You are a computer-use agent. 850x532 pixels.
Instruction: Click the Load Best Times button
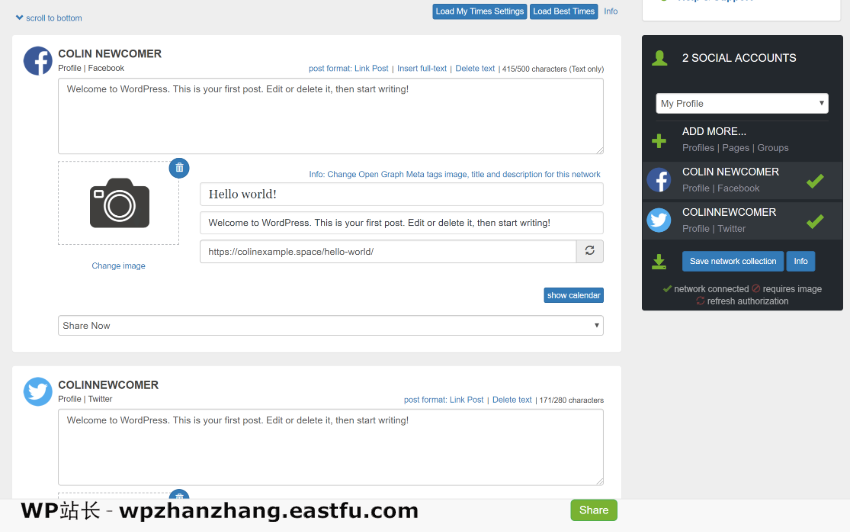click(x=564, y=11)
